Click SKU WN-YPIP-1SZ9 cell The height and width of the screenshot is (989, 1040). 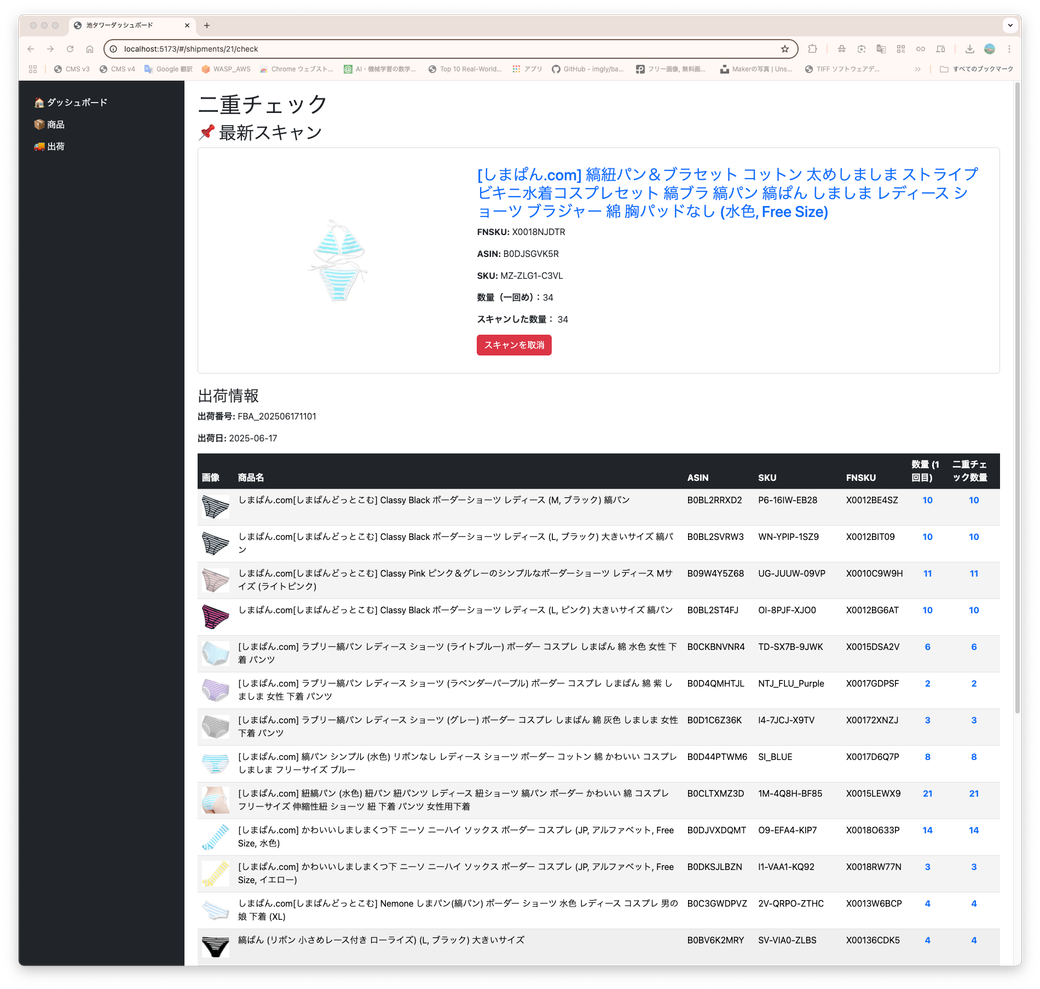coord(788,537)
